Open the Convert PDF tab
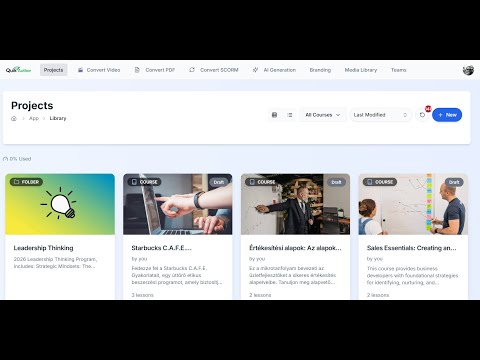 pos(155,70)
